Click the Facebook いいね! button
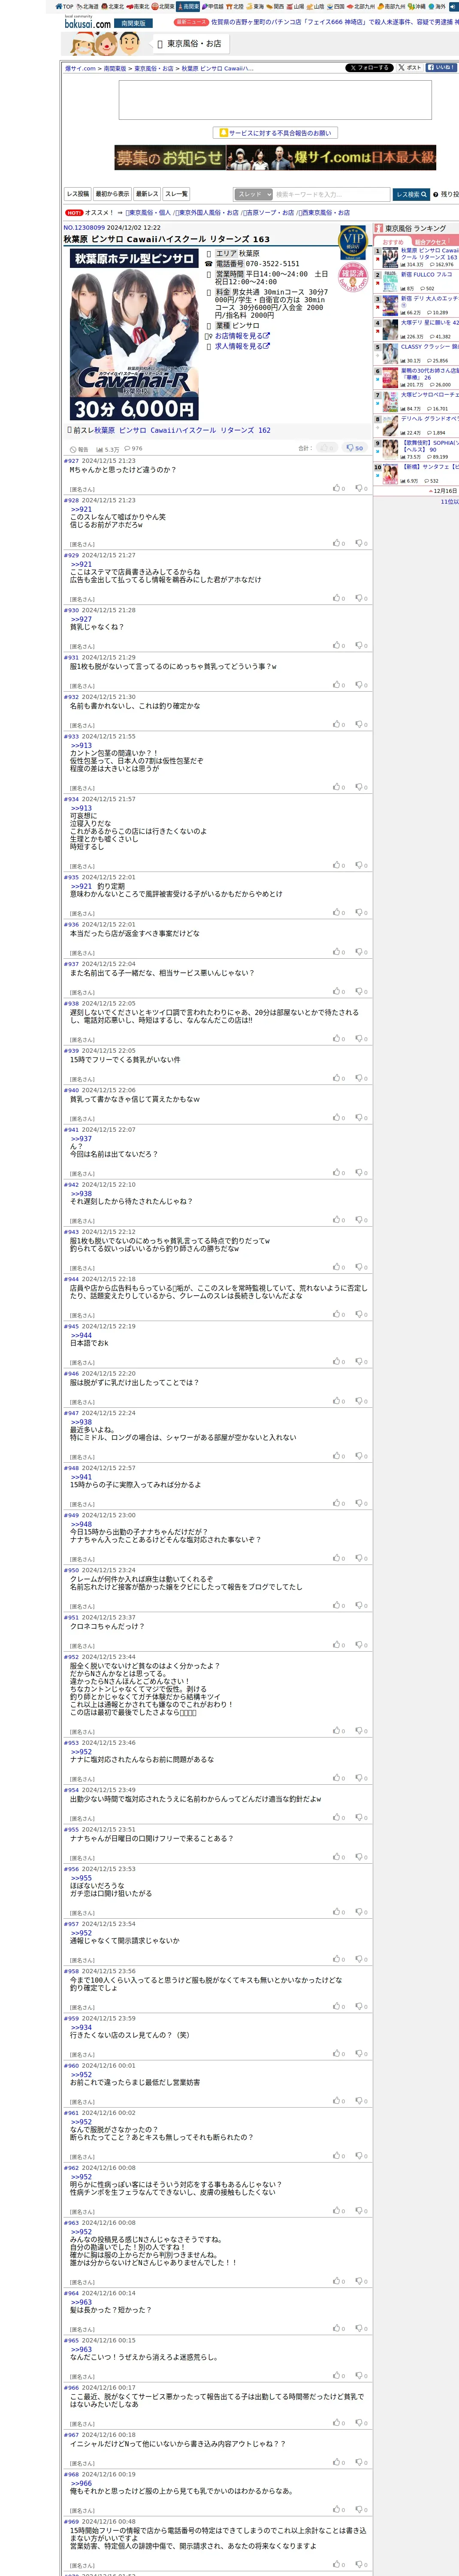Image resolution: width=459 pixels, height=2576 pixels. (x=441, y=68)
